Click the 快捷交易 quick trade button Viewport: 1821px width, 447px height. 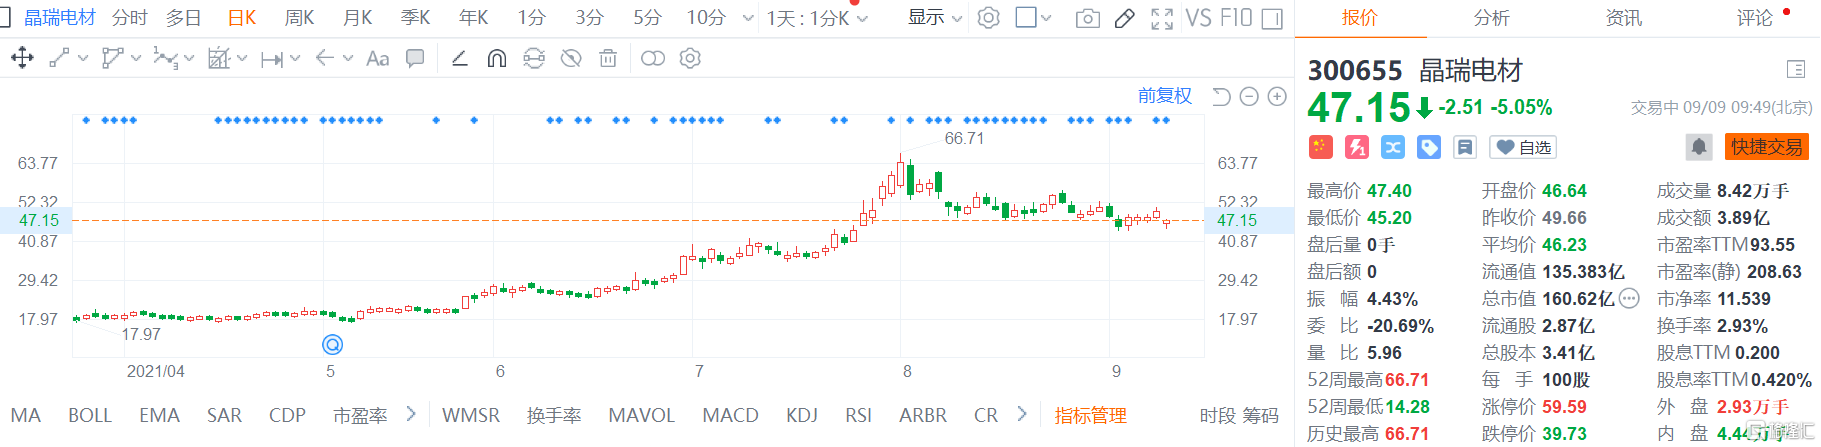(1767, 147)
